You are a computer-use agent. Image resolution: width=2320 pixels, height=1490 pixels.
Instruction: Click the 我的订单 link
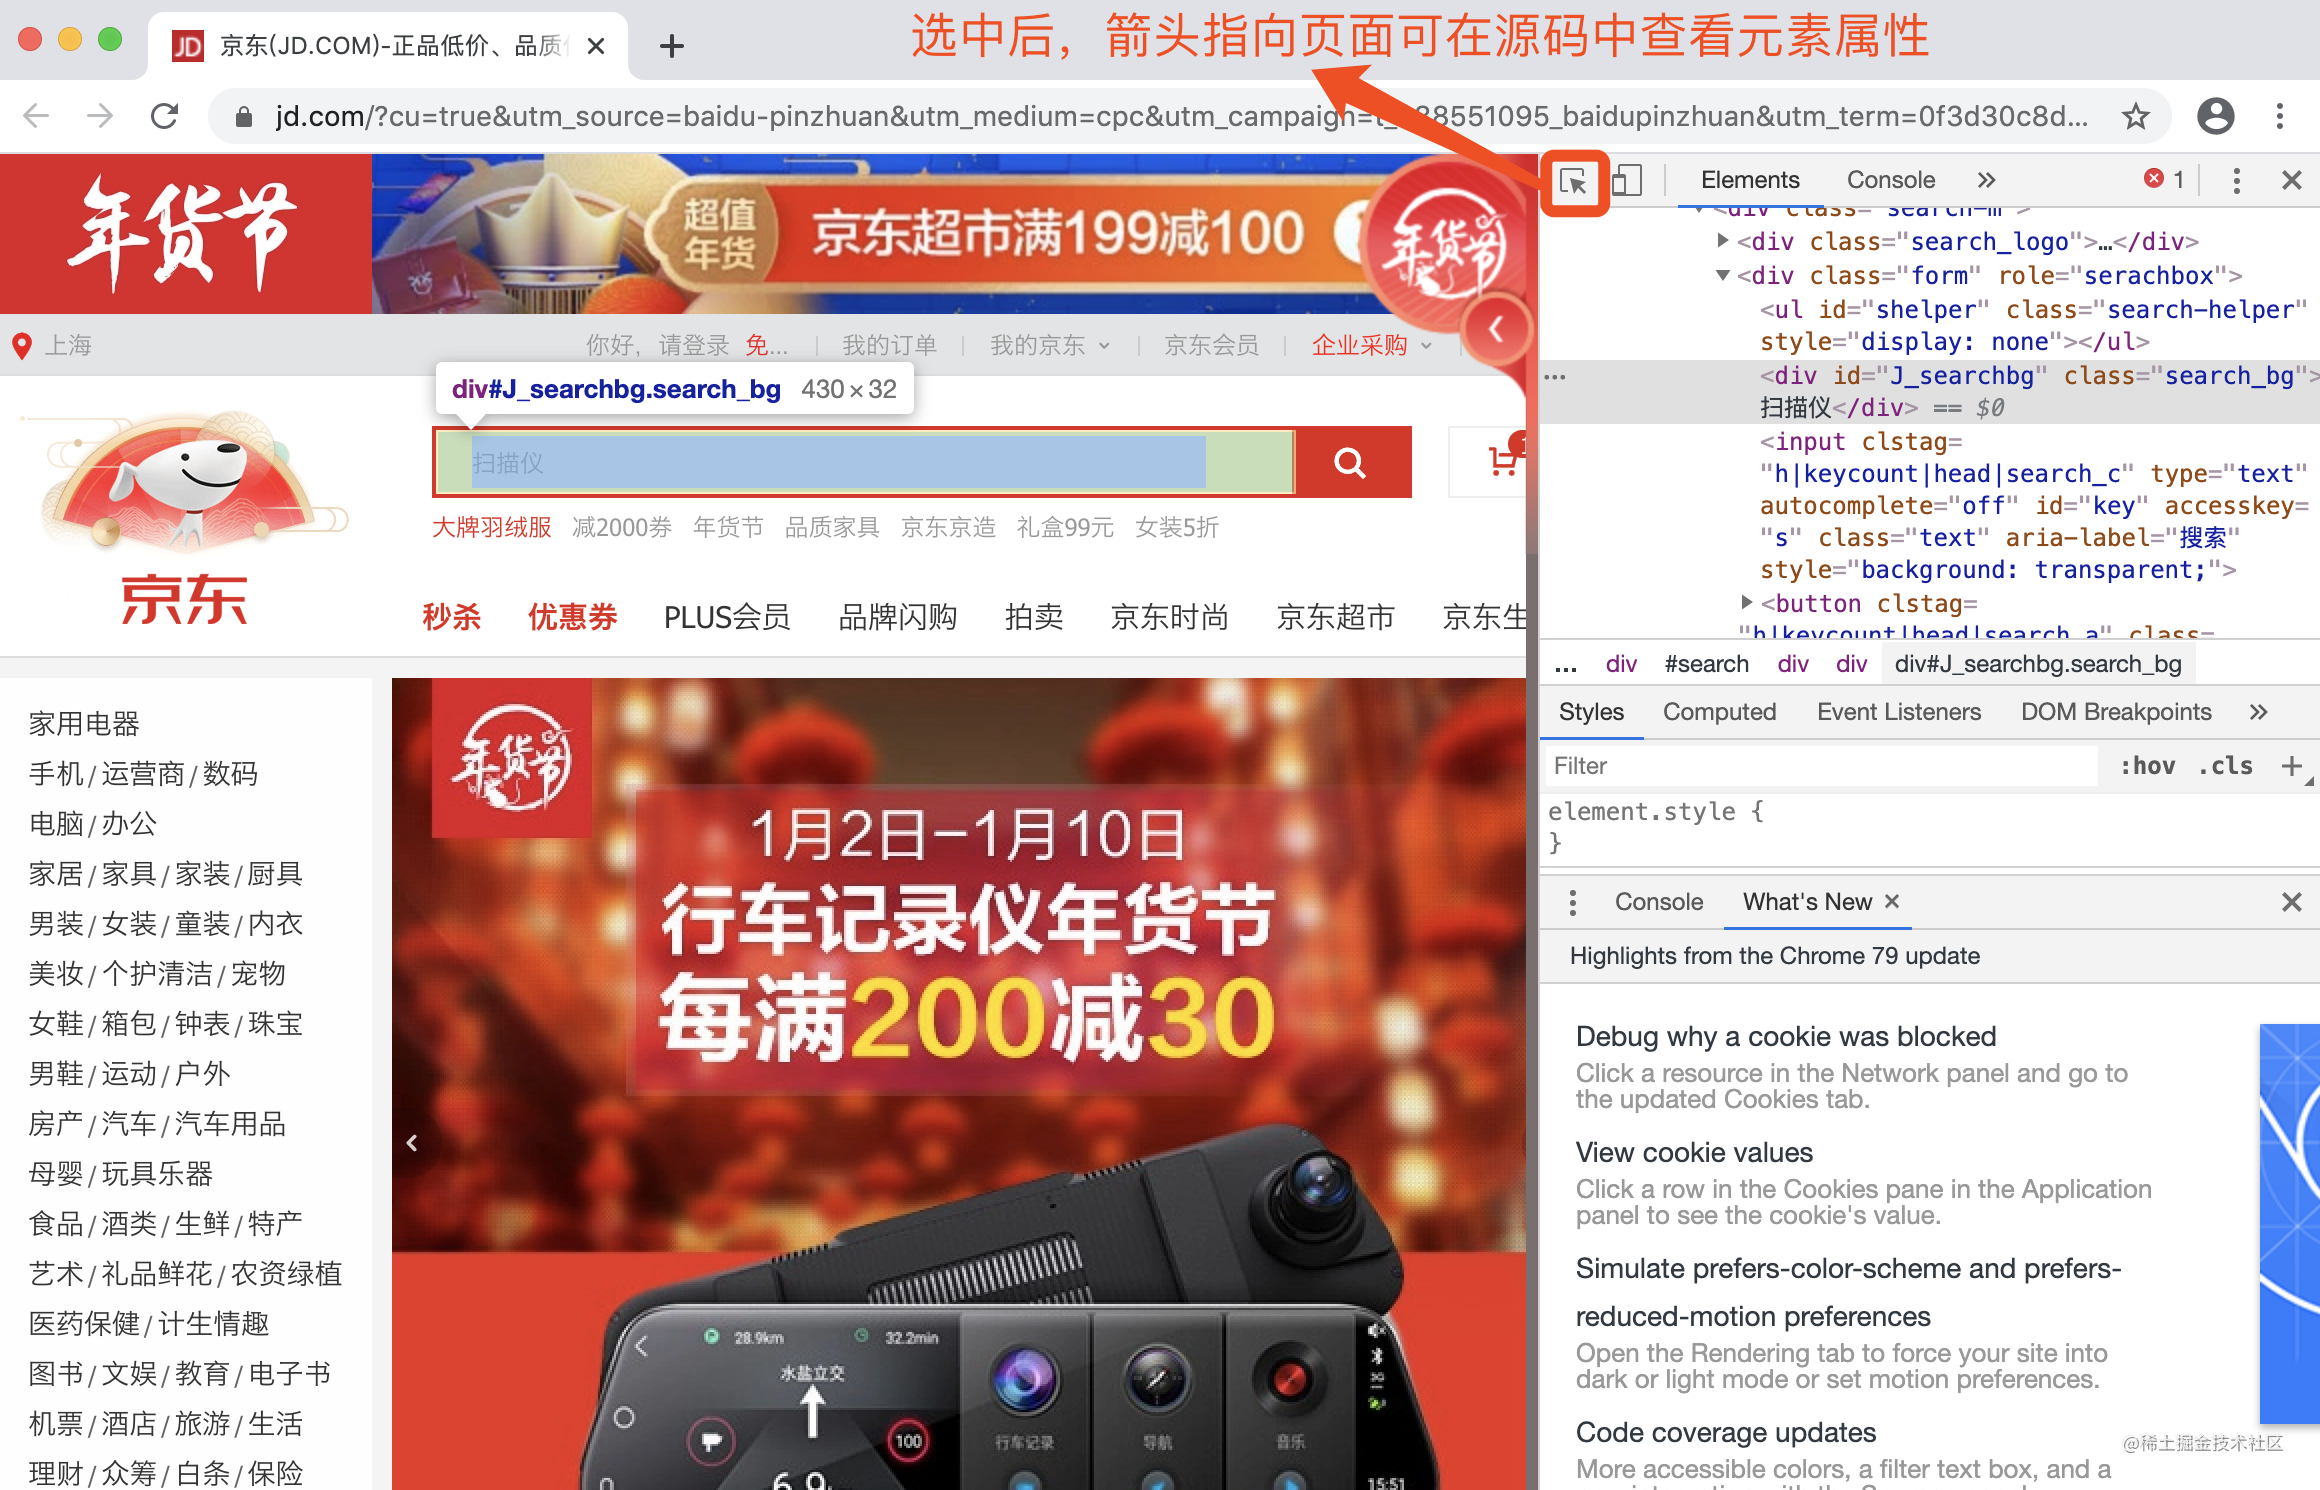click(889, 346)
